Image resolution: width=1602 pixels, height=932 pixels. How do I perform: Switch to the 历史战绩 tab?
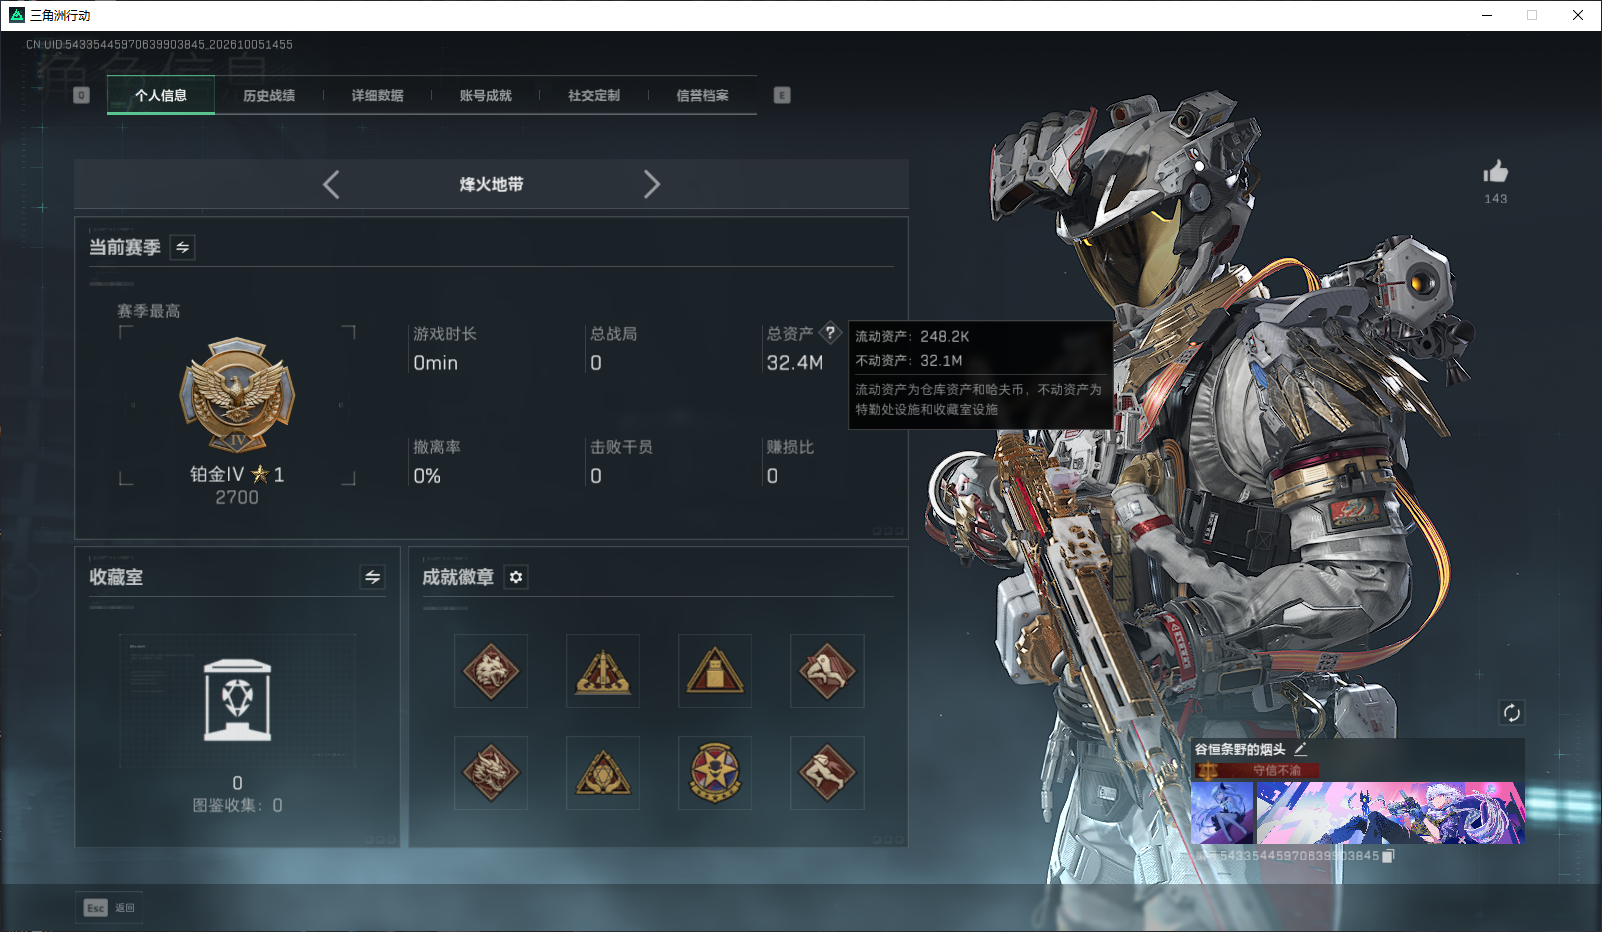tap(269, 96)
